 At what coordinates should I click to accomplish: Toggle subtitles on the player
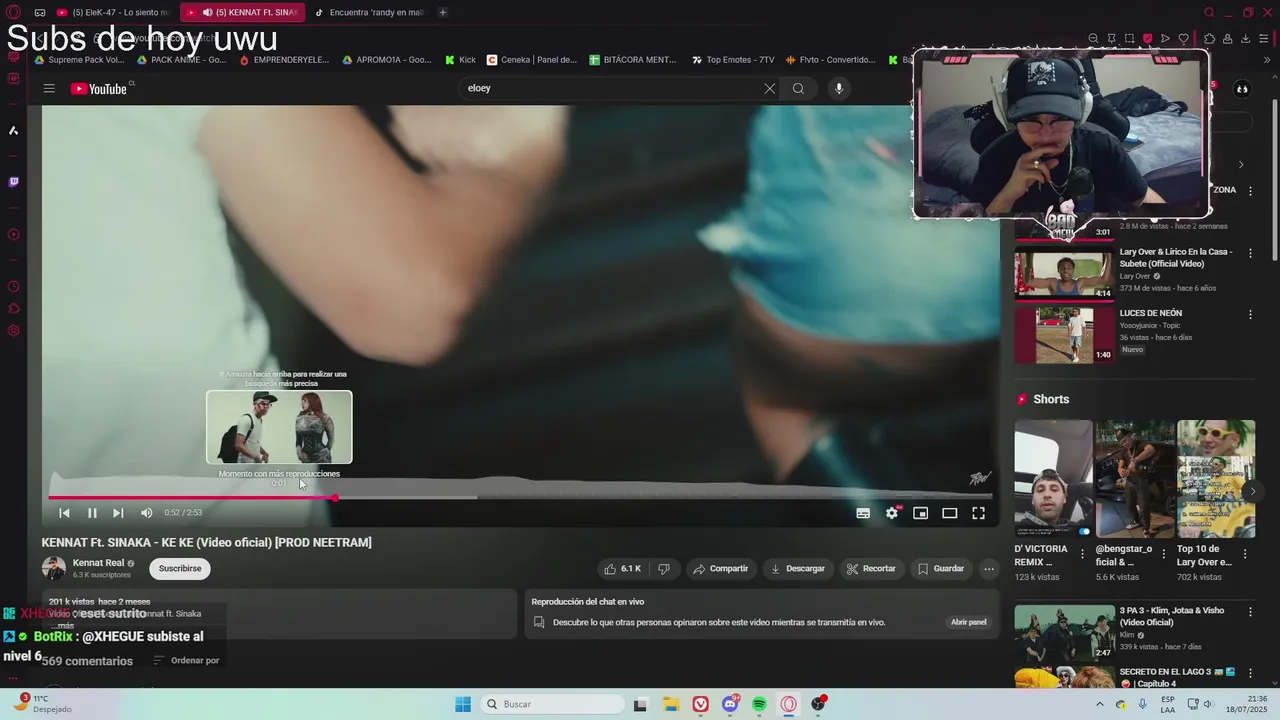863,513
